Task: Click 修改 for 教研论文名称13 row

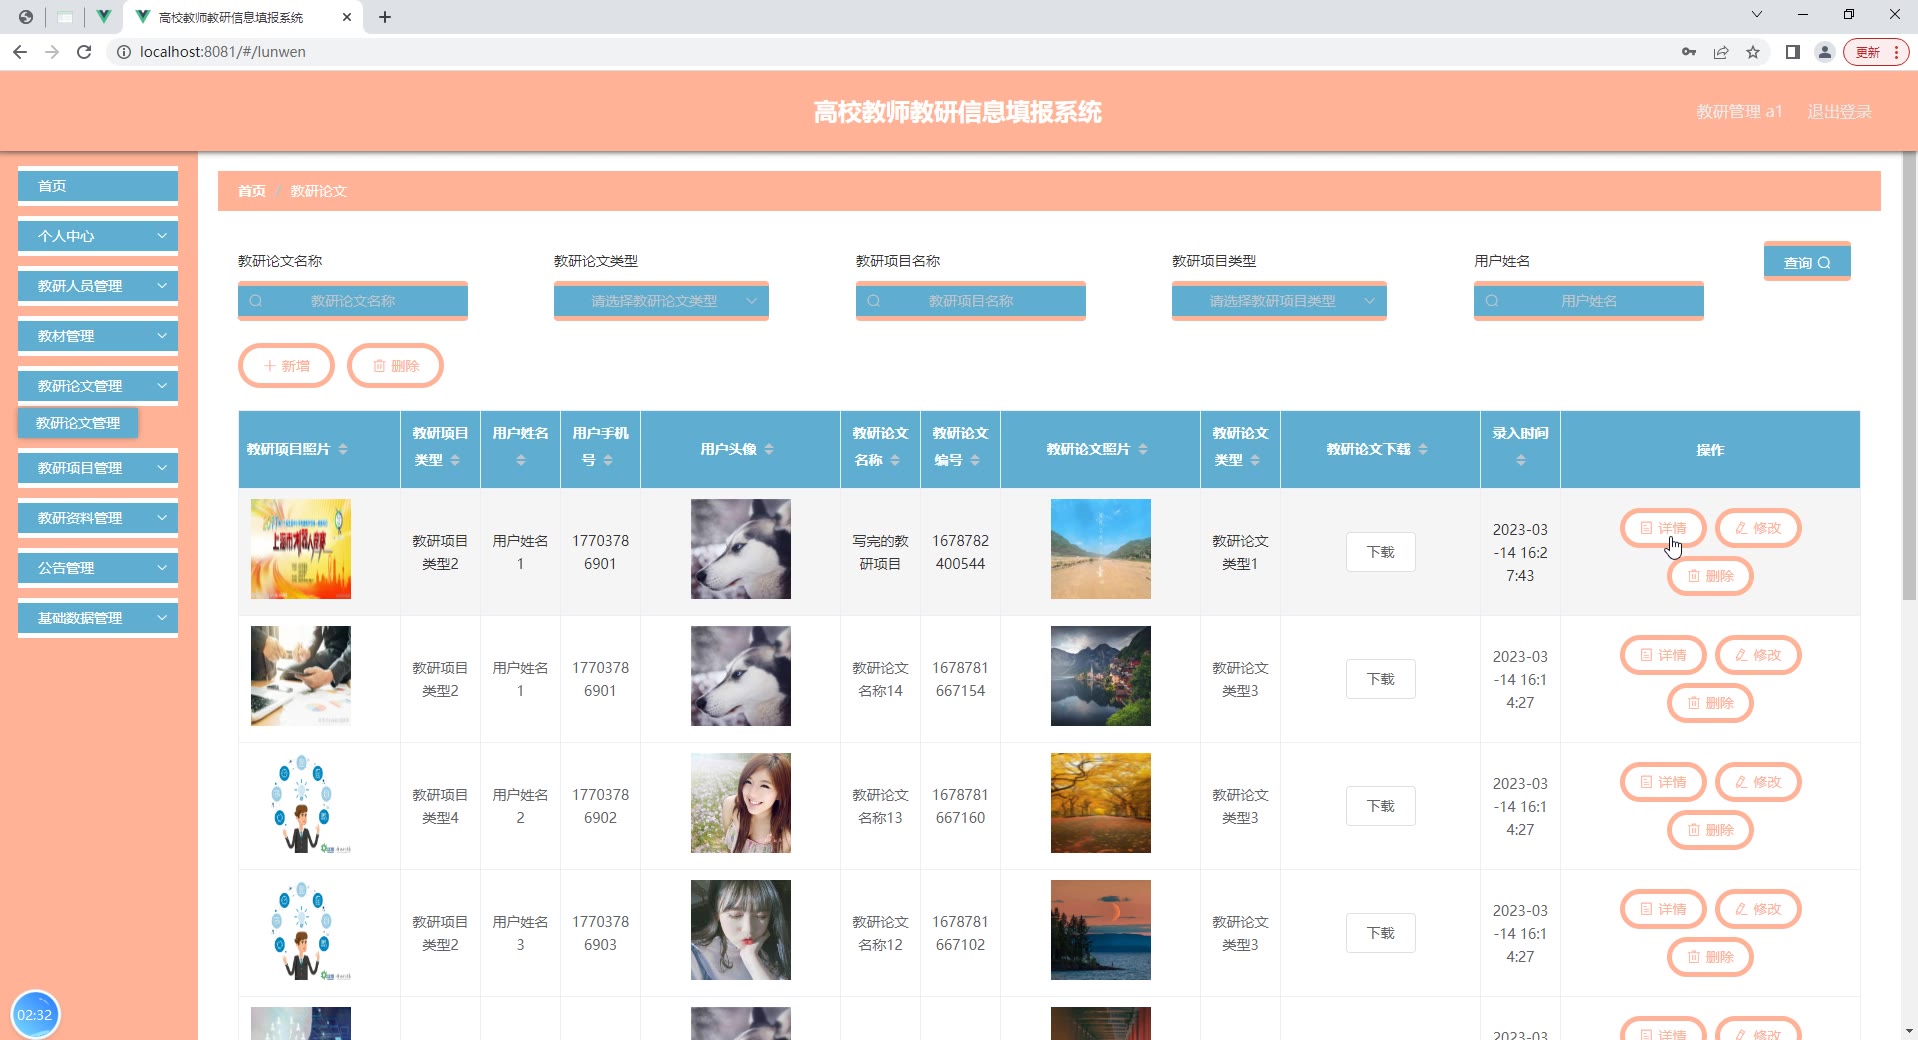Action: pos(1758,782)
